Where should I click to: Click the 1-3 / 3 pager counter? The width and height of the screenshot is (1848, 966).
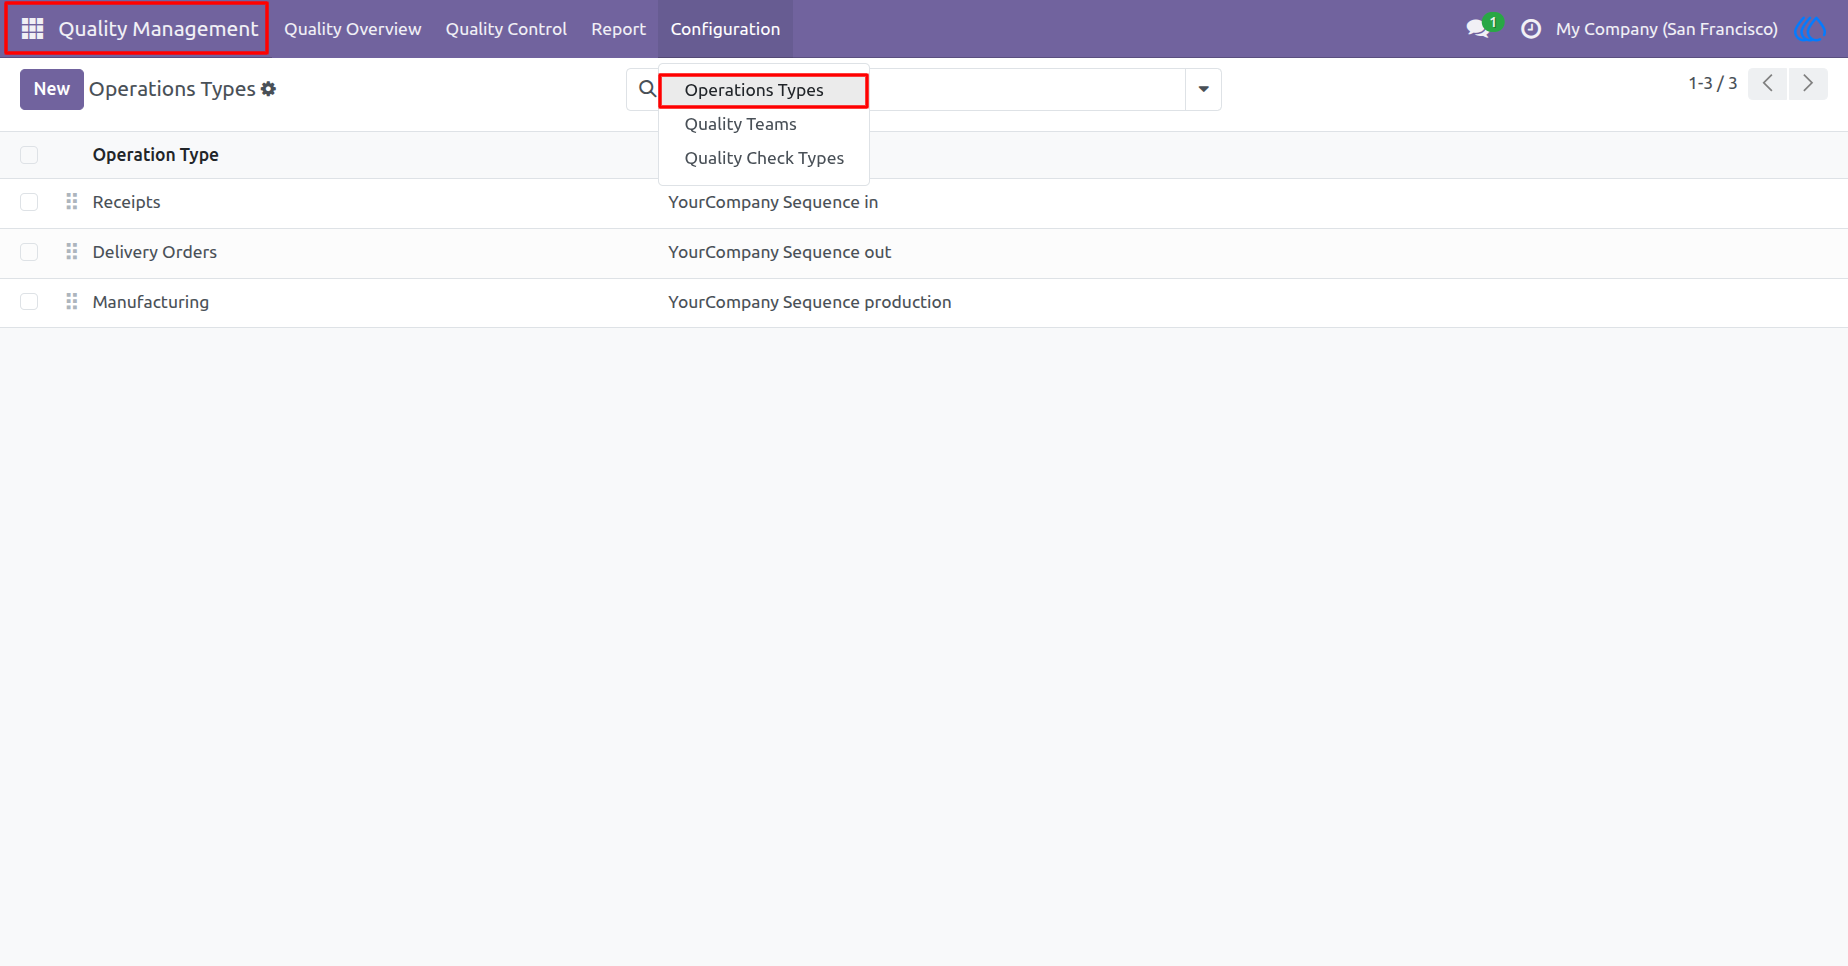tap(1712, 84)
